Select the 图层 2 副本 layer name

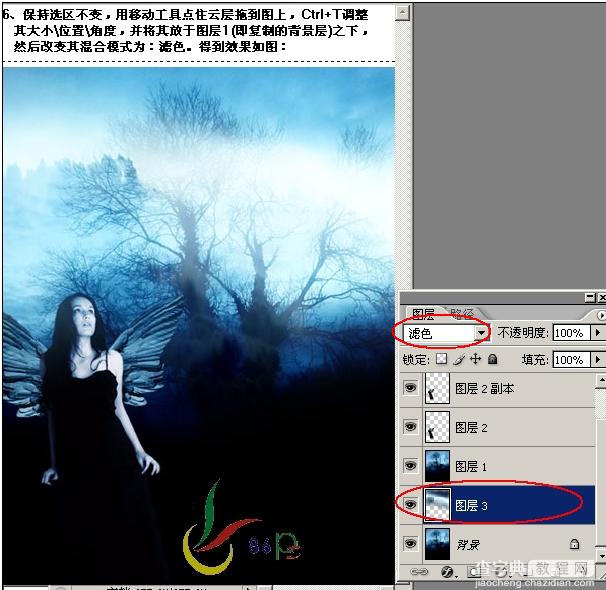click(x=485, y=388)
